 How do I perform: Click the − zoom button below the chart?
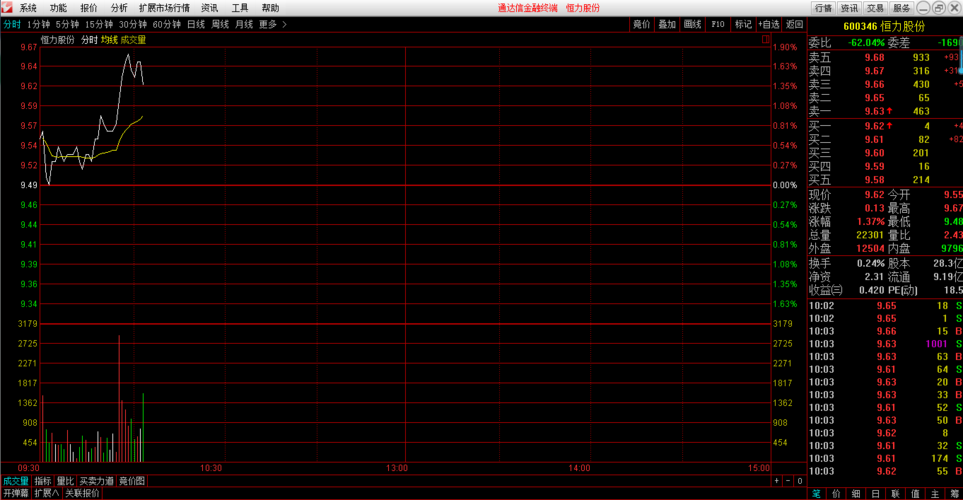pyautogui.click(x=788, y=481)
